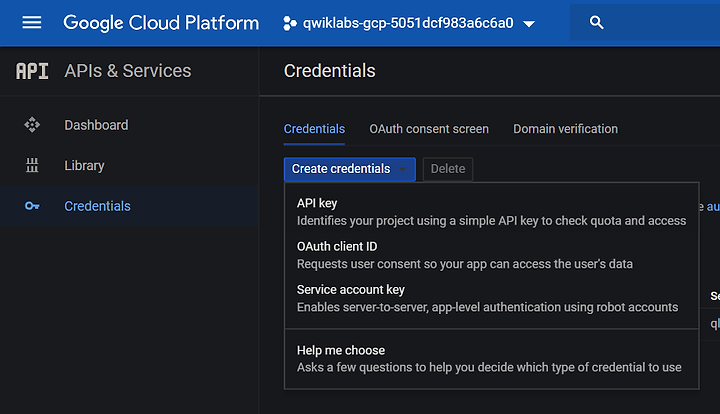Click the Dashboard sidebar icon
720x414 pixels.
coord(32,125)
